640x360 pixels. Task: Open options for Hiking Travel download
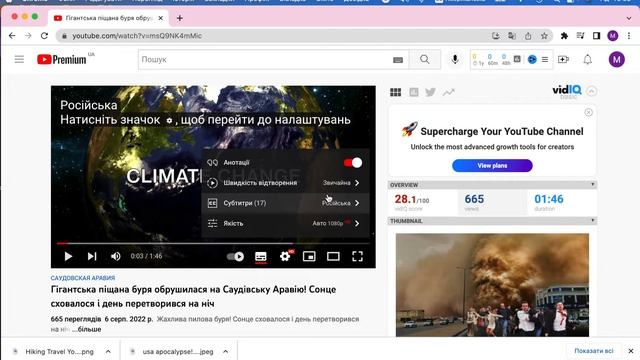pyautogui.click(x=108, y=351)
